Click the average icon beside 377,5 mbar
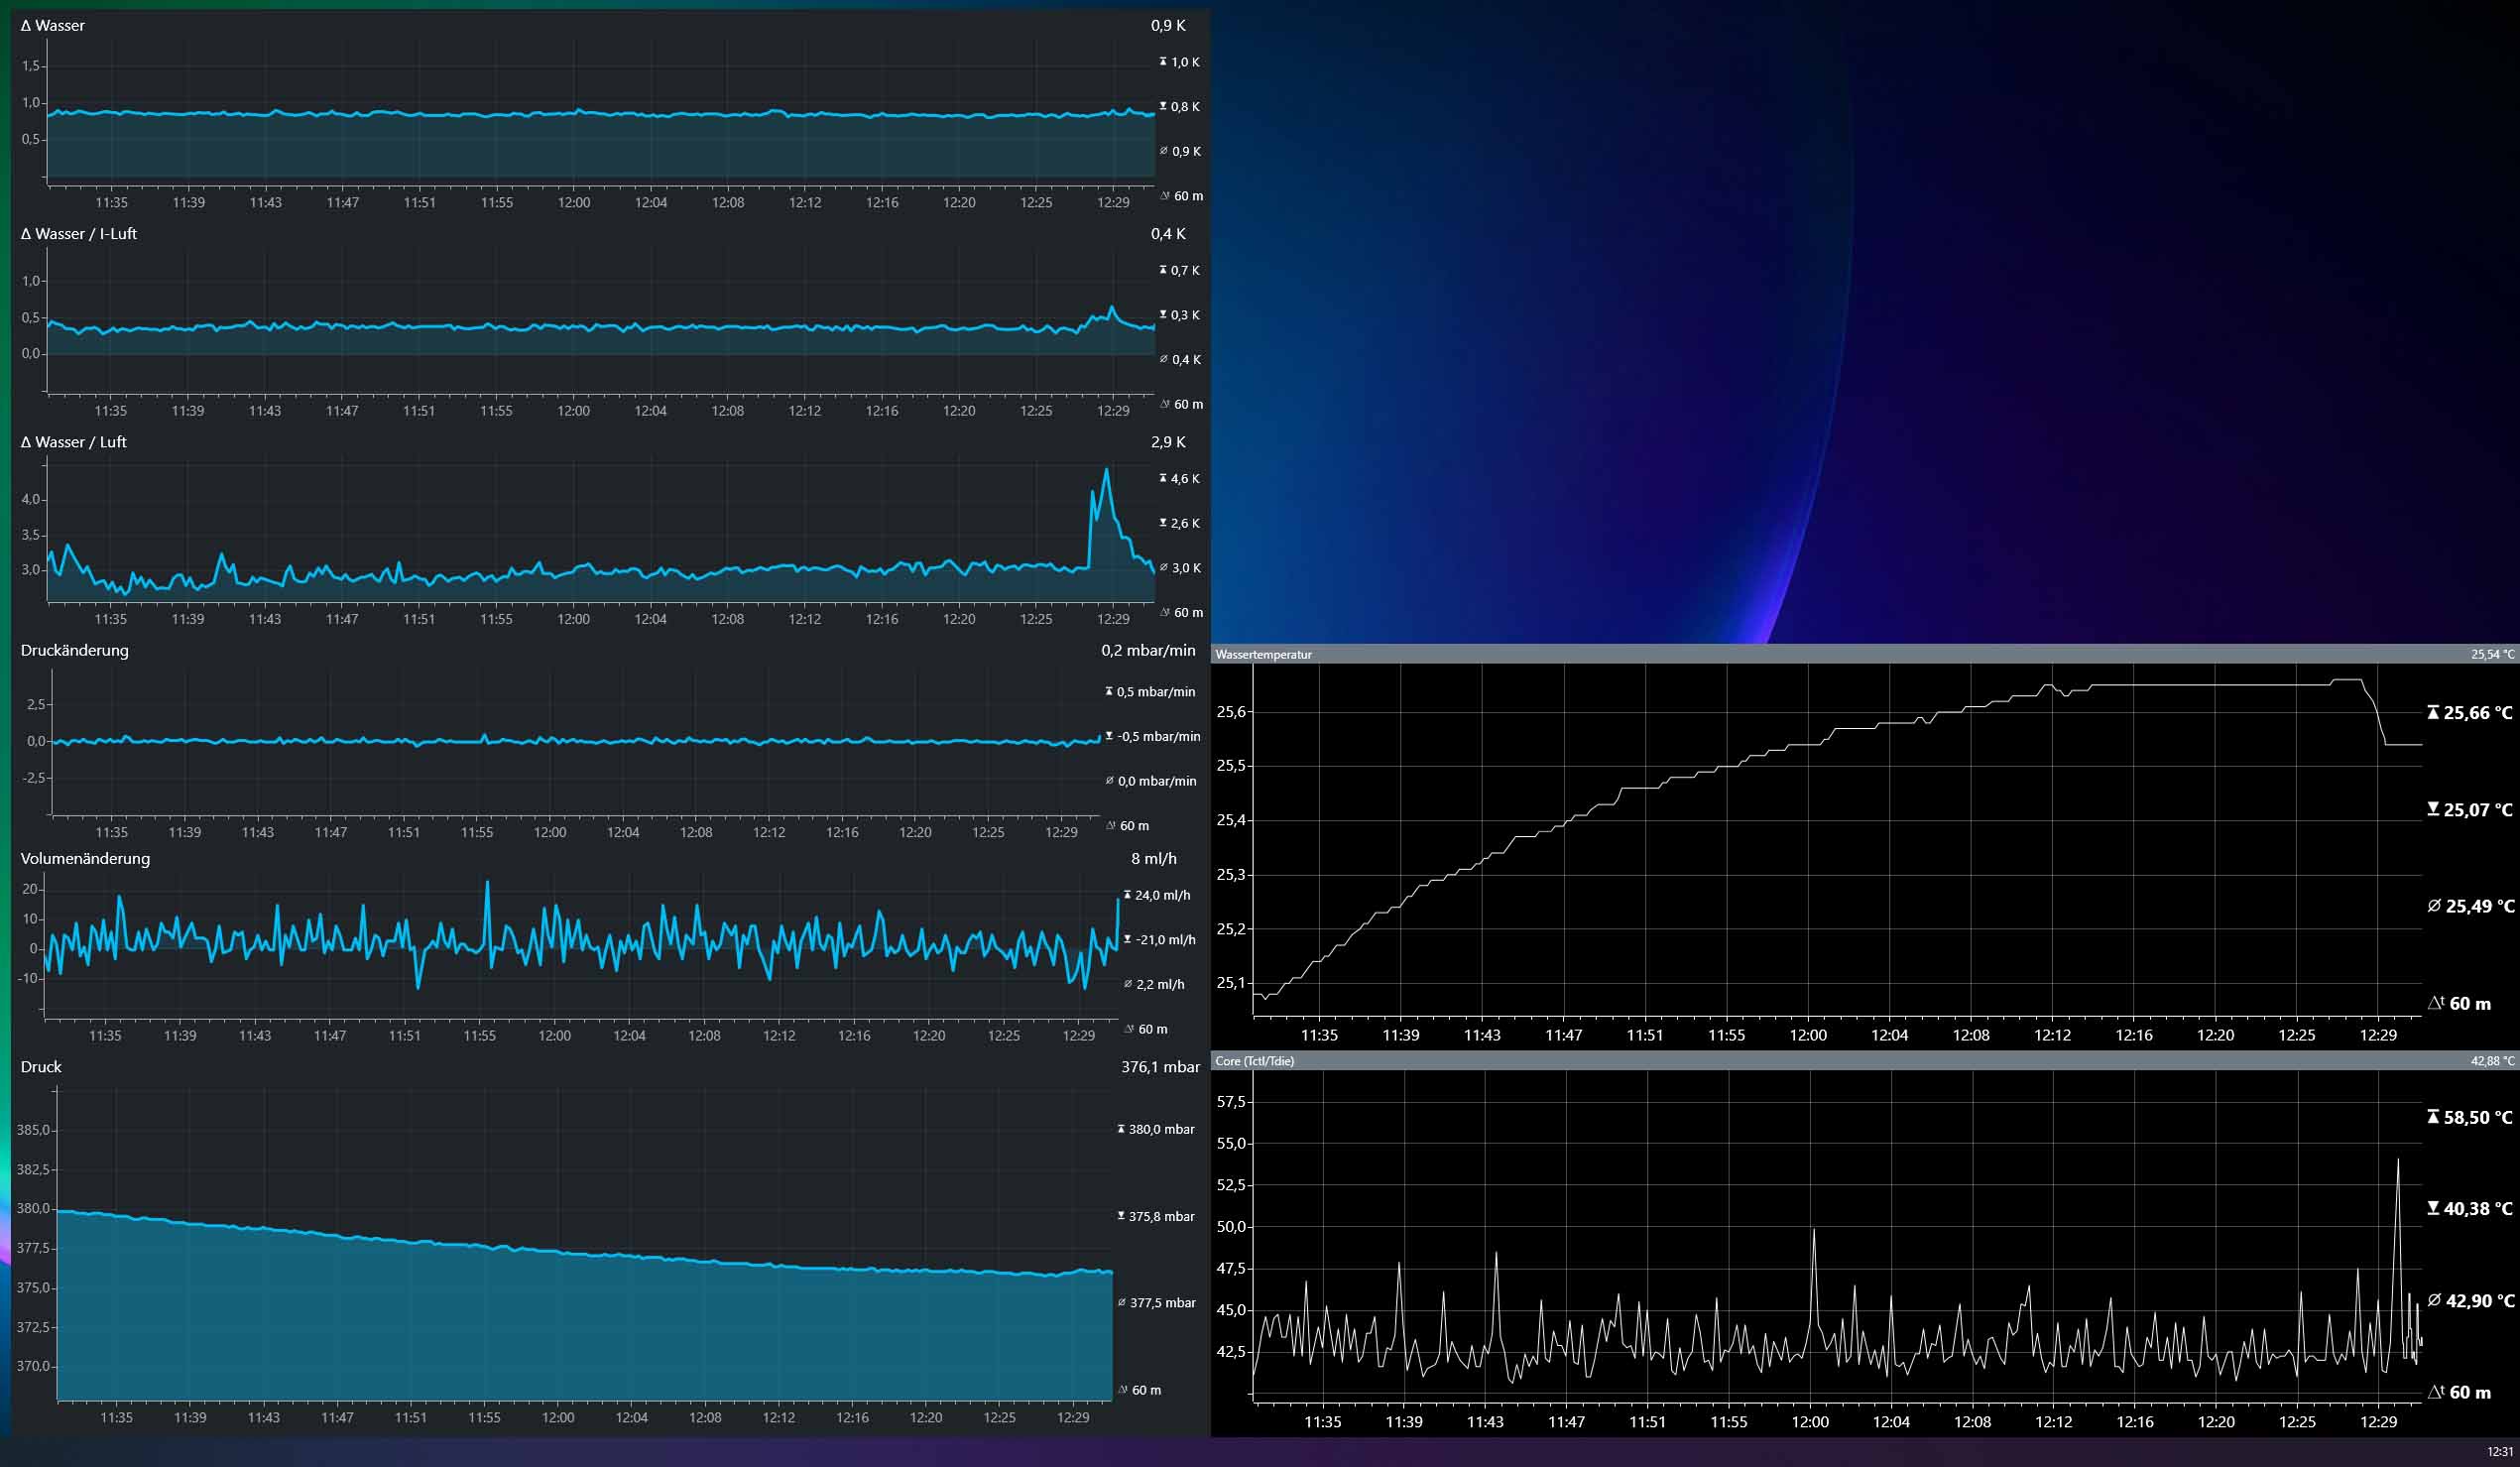The height and width of the screenshot is (1467, 2520). 1121,1303
